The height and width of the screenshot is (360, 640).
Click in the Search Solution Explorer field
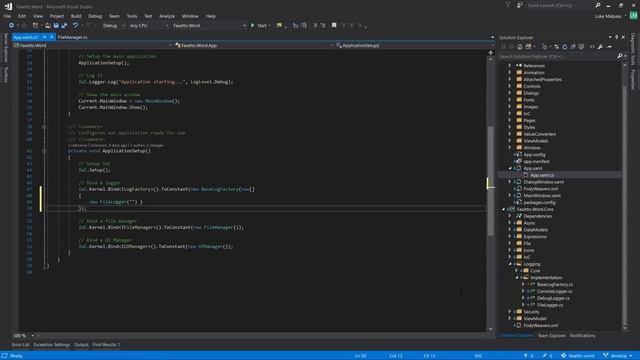pos(557,56)
